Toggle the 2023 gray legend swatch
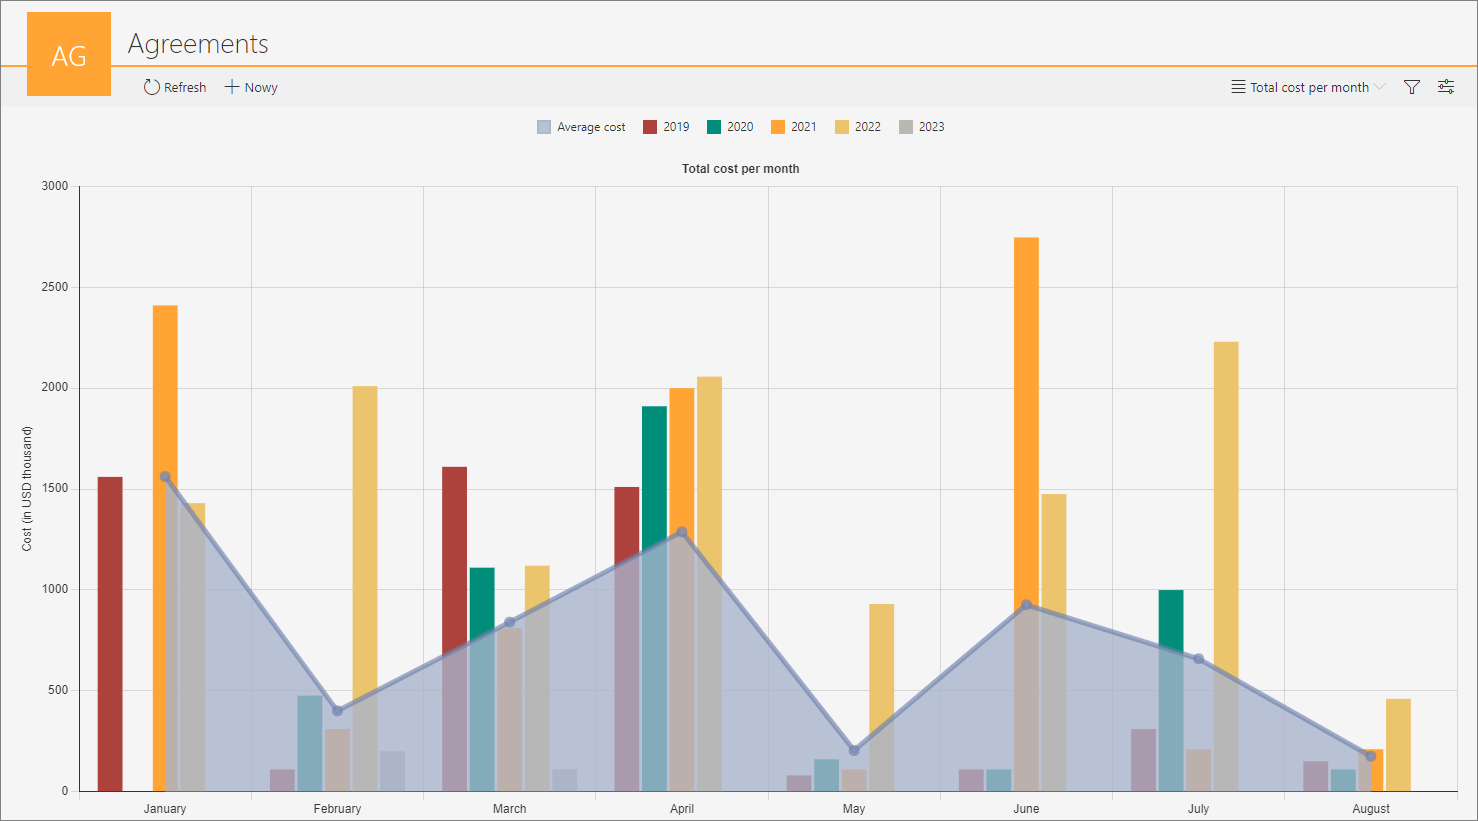 pyautogui.click(x=906, y=127)
